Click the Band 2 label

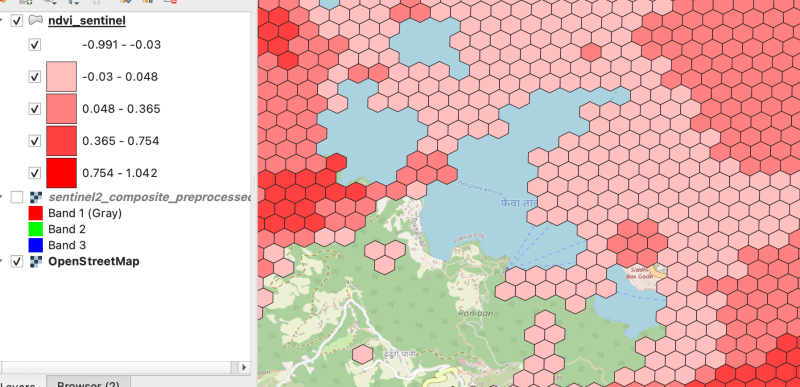pyautogui.click(x=67, y=229)
